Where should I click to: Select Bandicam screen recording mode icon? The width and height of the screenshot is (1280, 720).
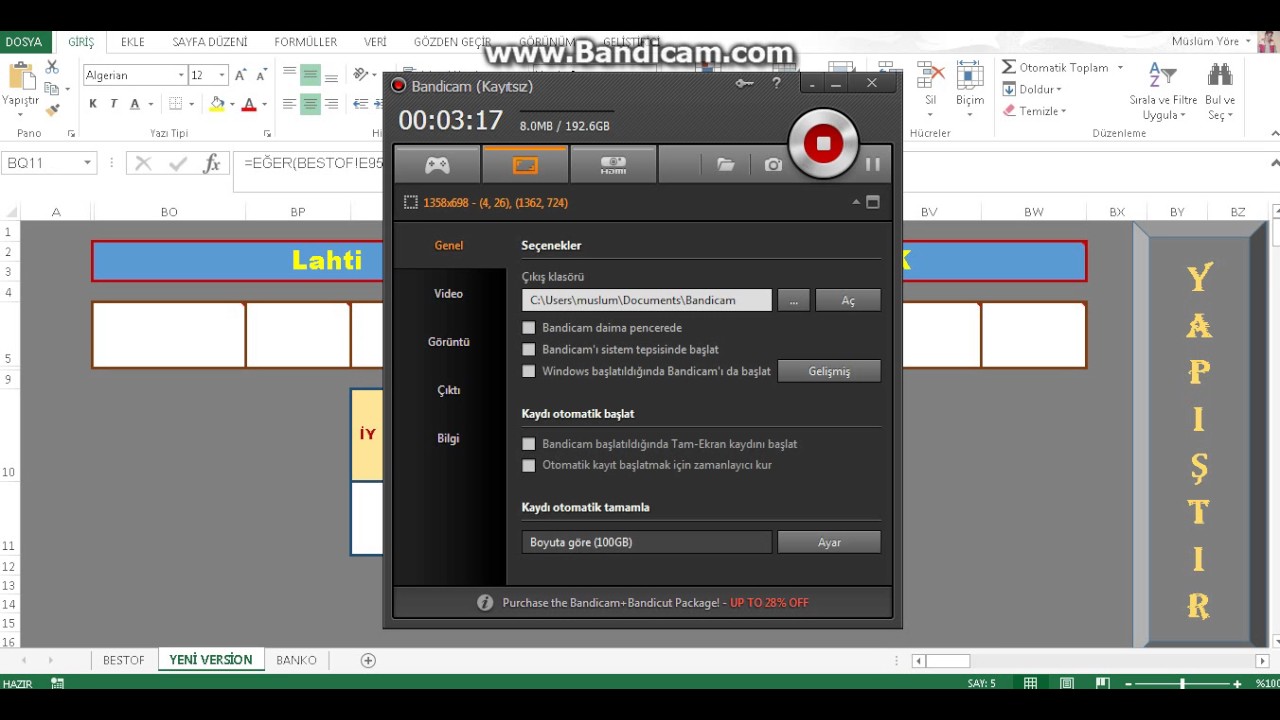pyautogui.click(x=525, y=165)
